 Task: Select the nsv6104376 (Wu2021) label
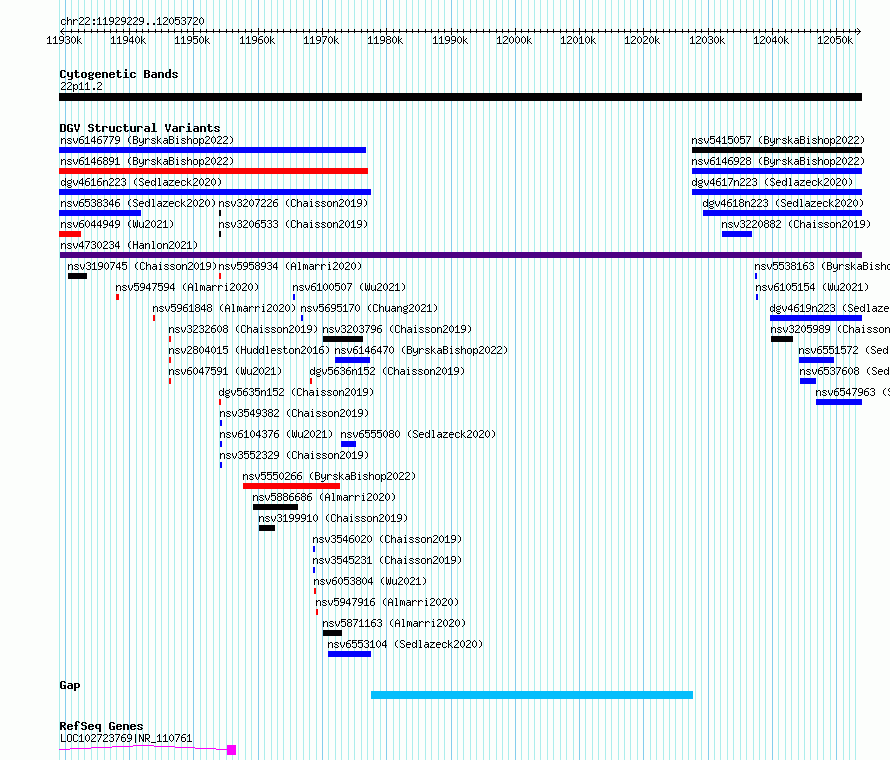pos(276,434)
